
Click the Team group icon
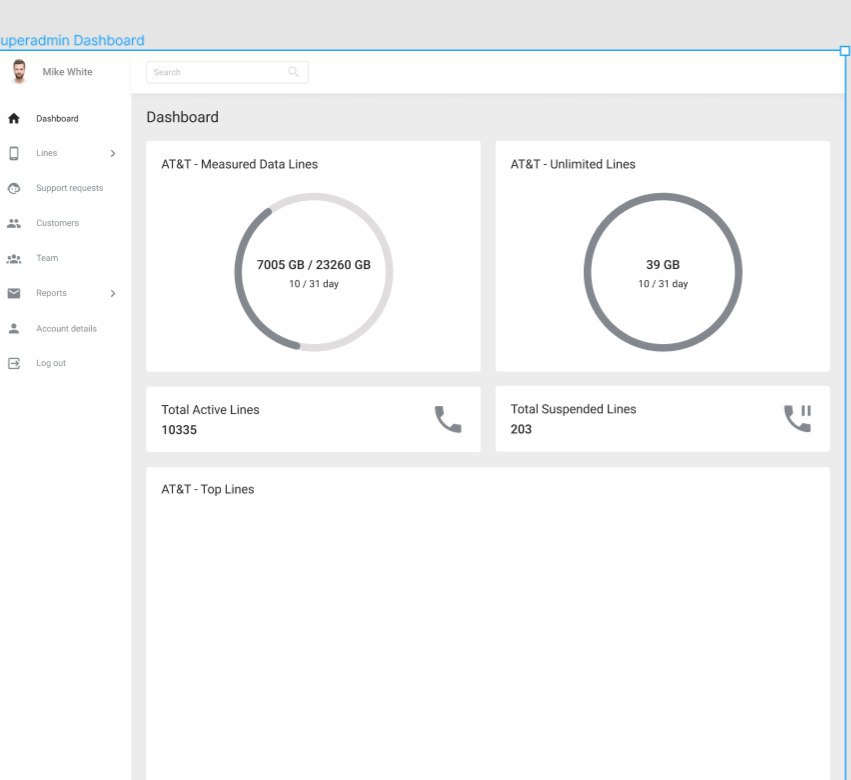tap(14, 259)
